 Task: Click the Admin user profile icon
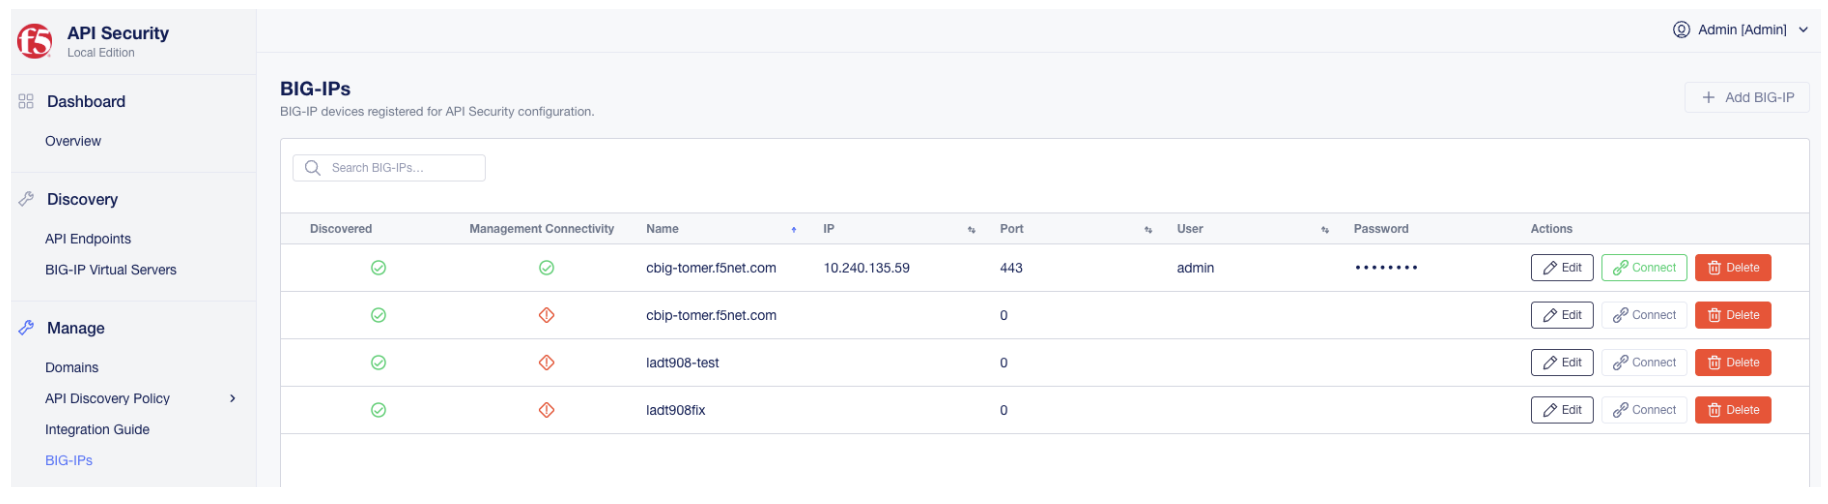1681,29
